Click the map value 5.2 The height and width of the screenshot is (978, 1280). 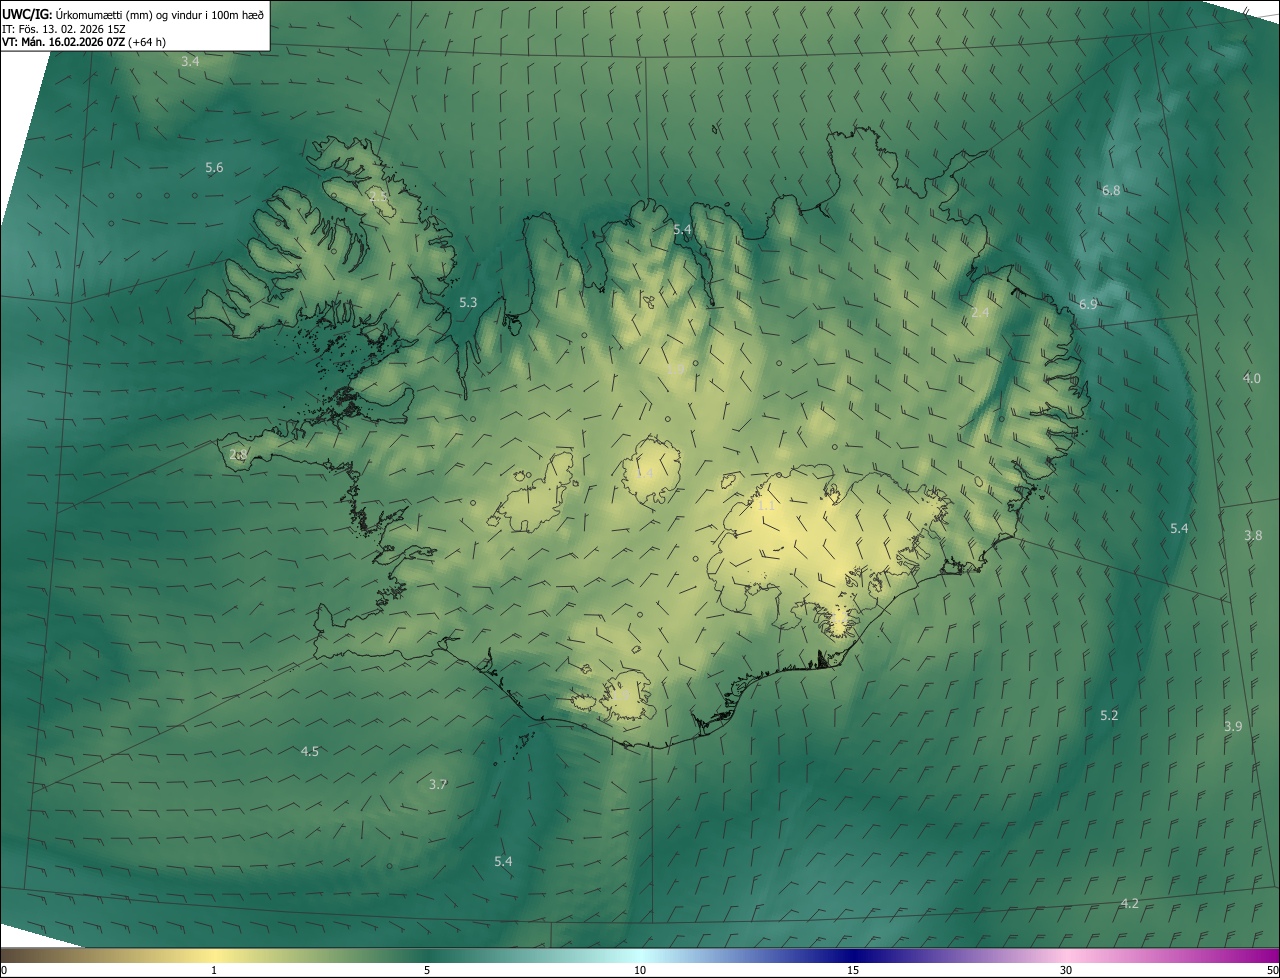pyautogui.click(x=1109, y=716)
